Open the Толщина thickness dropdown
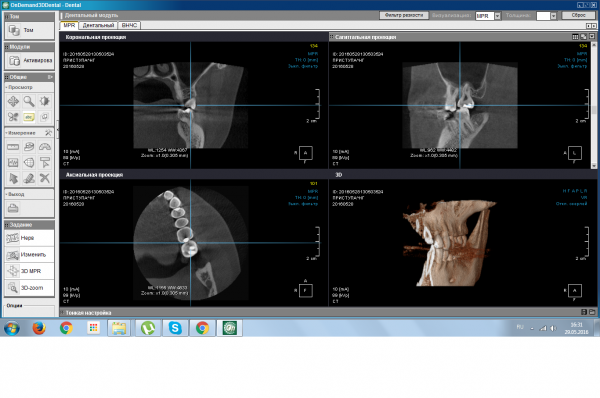 553,16
